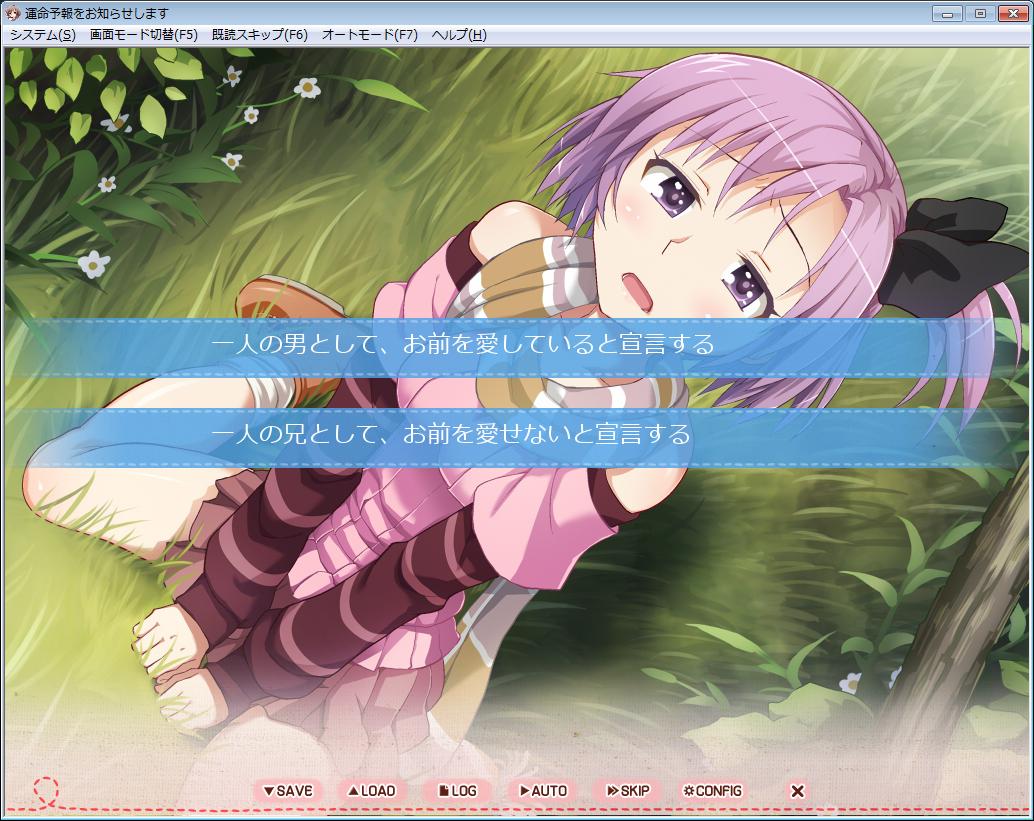Close the game window
The image size is (1034, 821).
point(1014,13)
